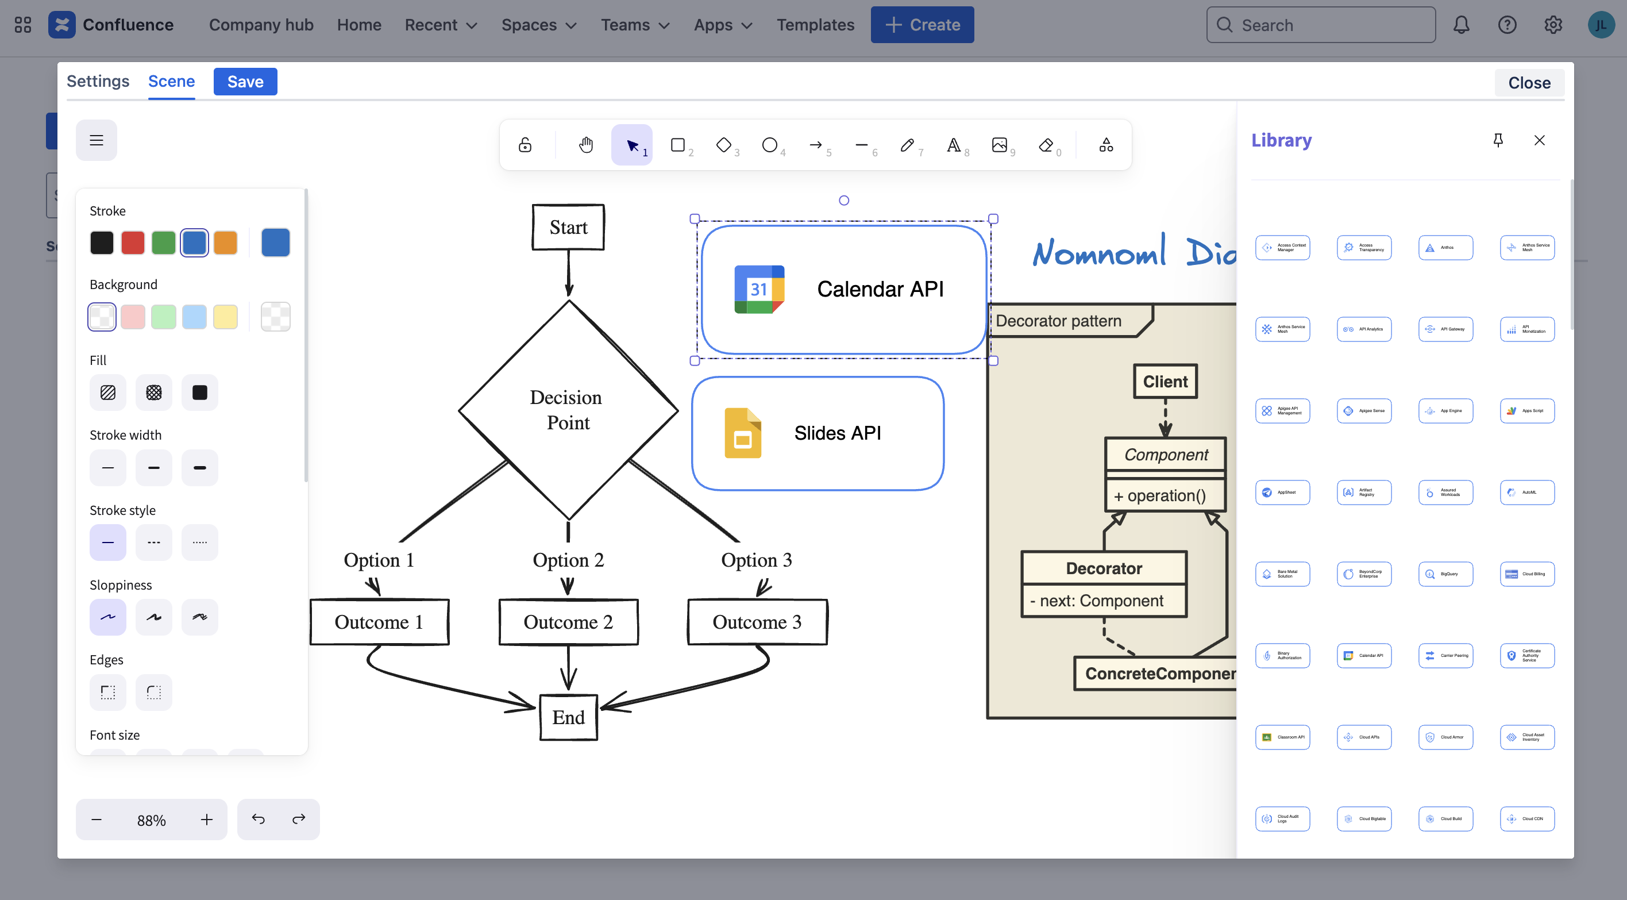Select the Diamond shape tool
The height and width of the screenshot is (900, 1627).
click(724, 145)
